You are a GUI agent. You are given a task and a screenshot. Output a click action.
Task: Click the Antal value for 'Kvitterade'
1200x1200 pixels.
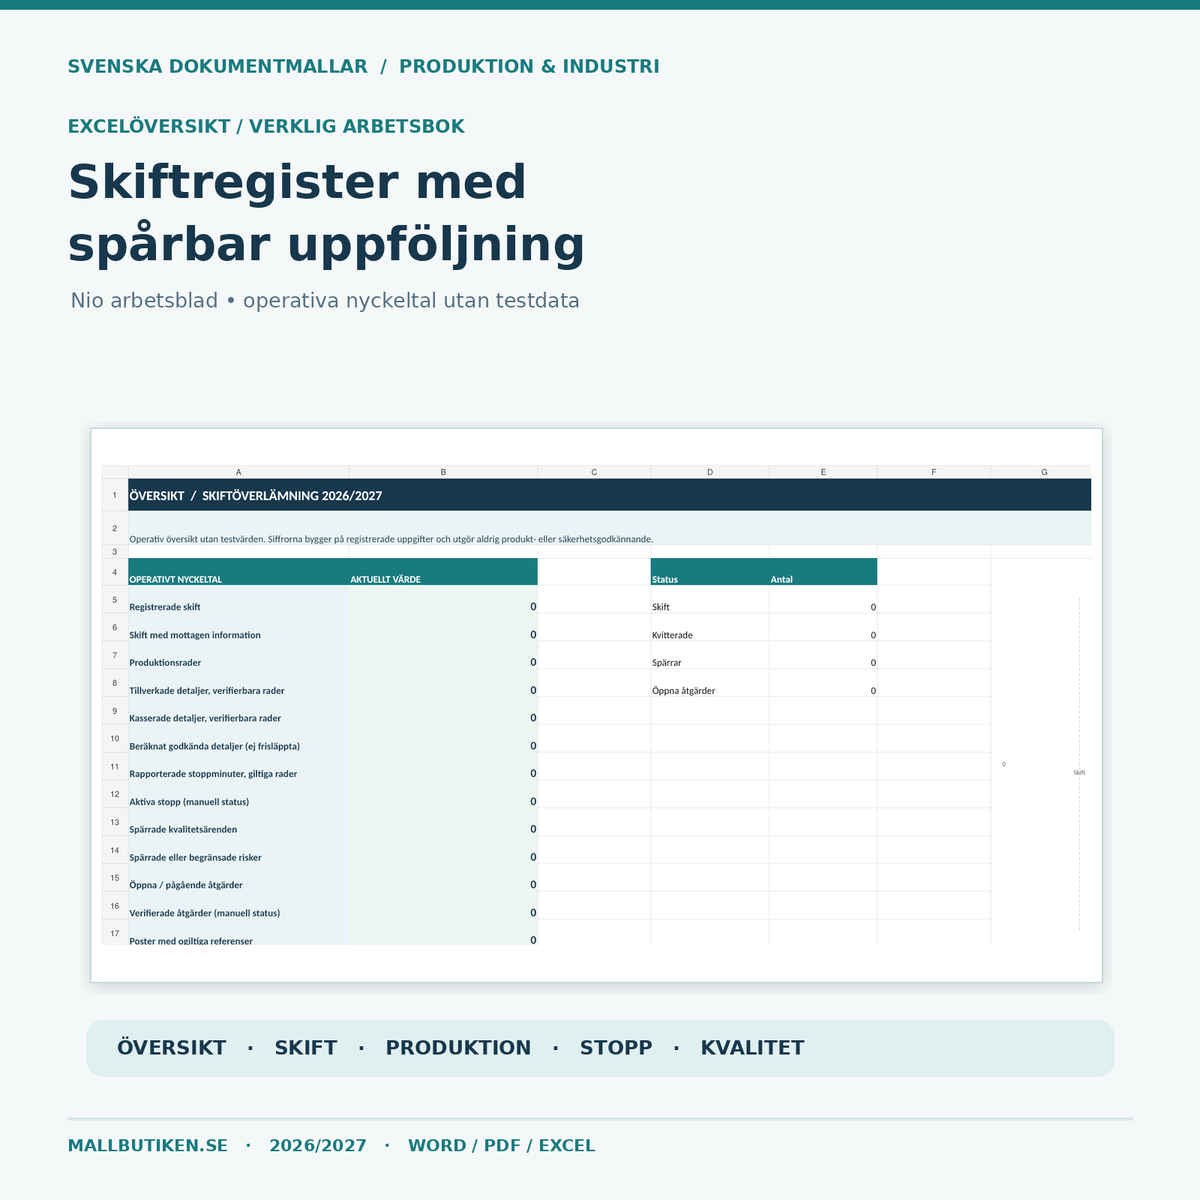pos(823,628)
